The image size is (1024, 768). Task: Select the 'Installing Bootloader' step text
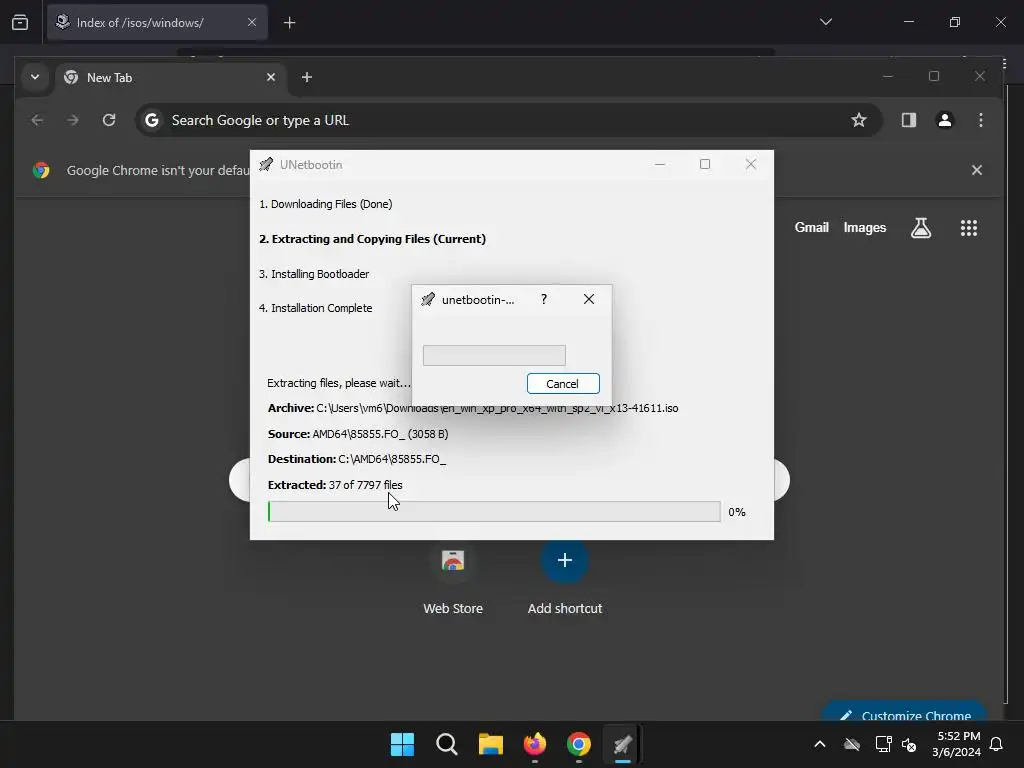point(314,274)
